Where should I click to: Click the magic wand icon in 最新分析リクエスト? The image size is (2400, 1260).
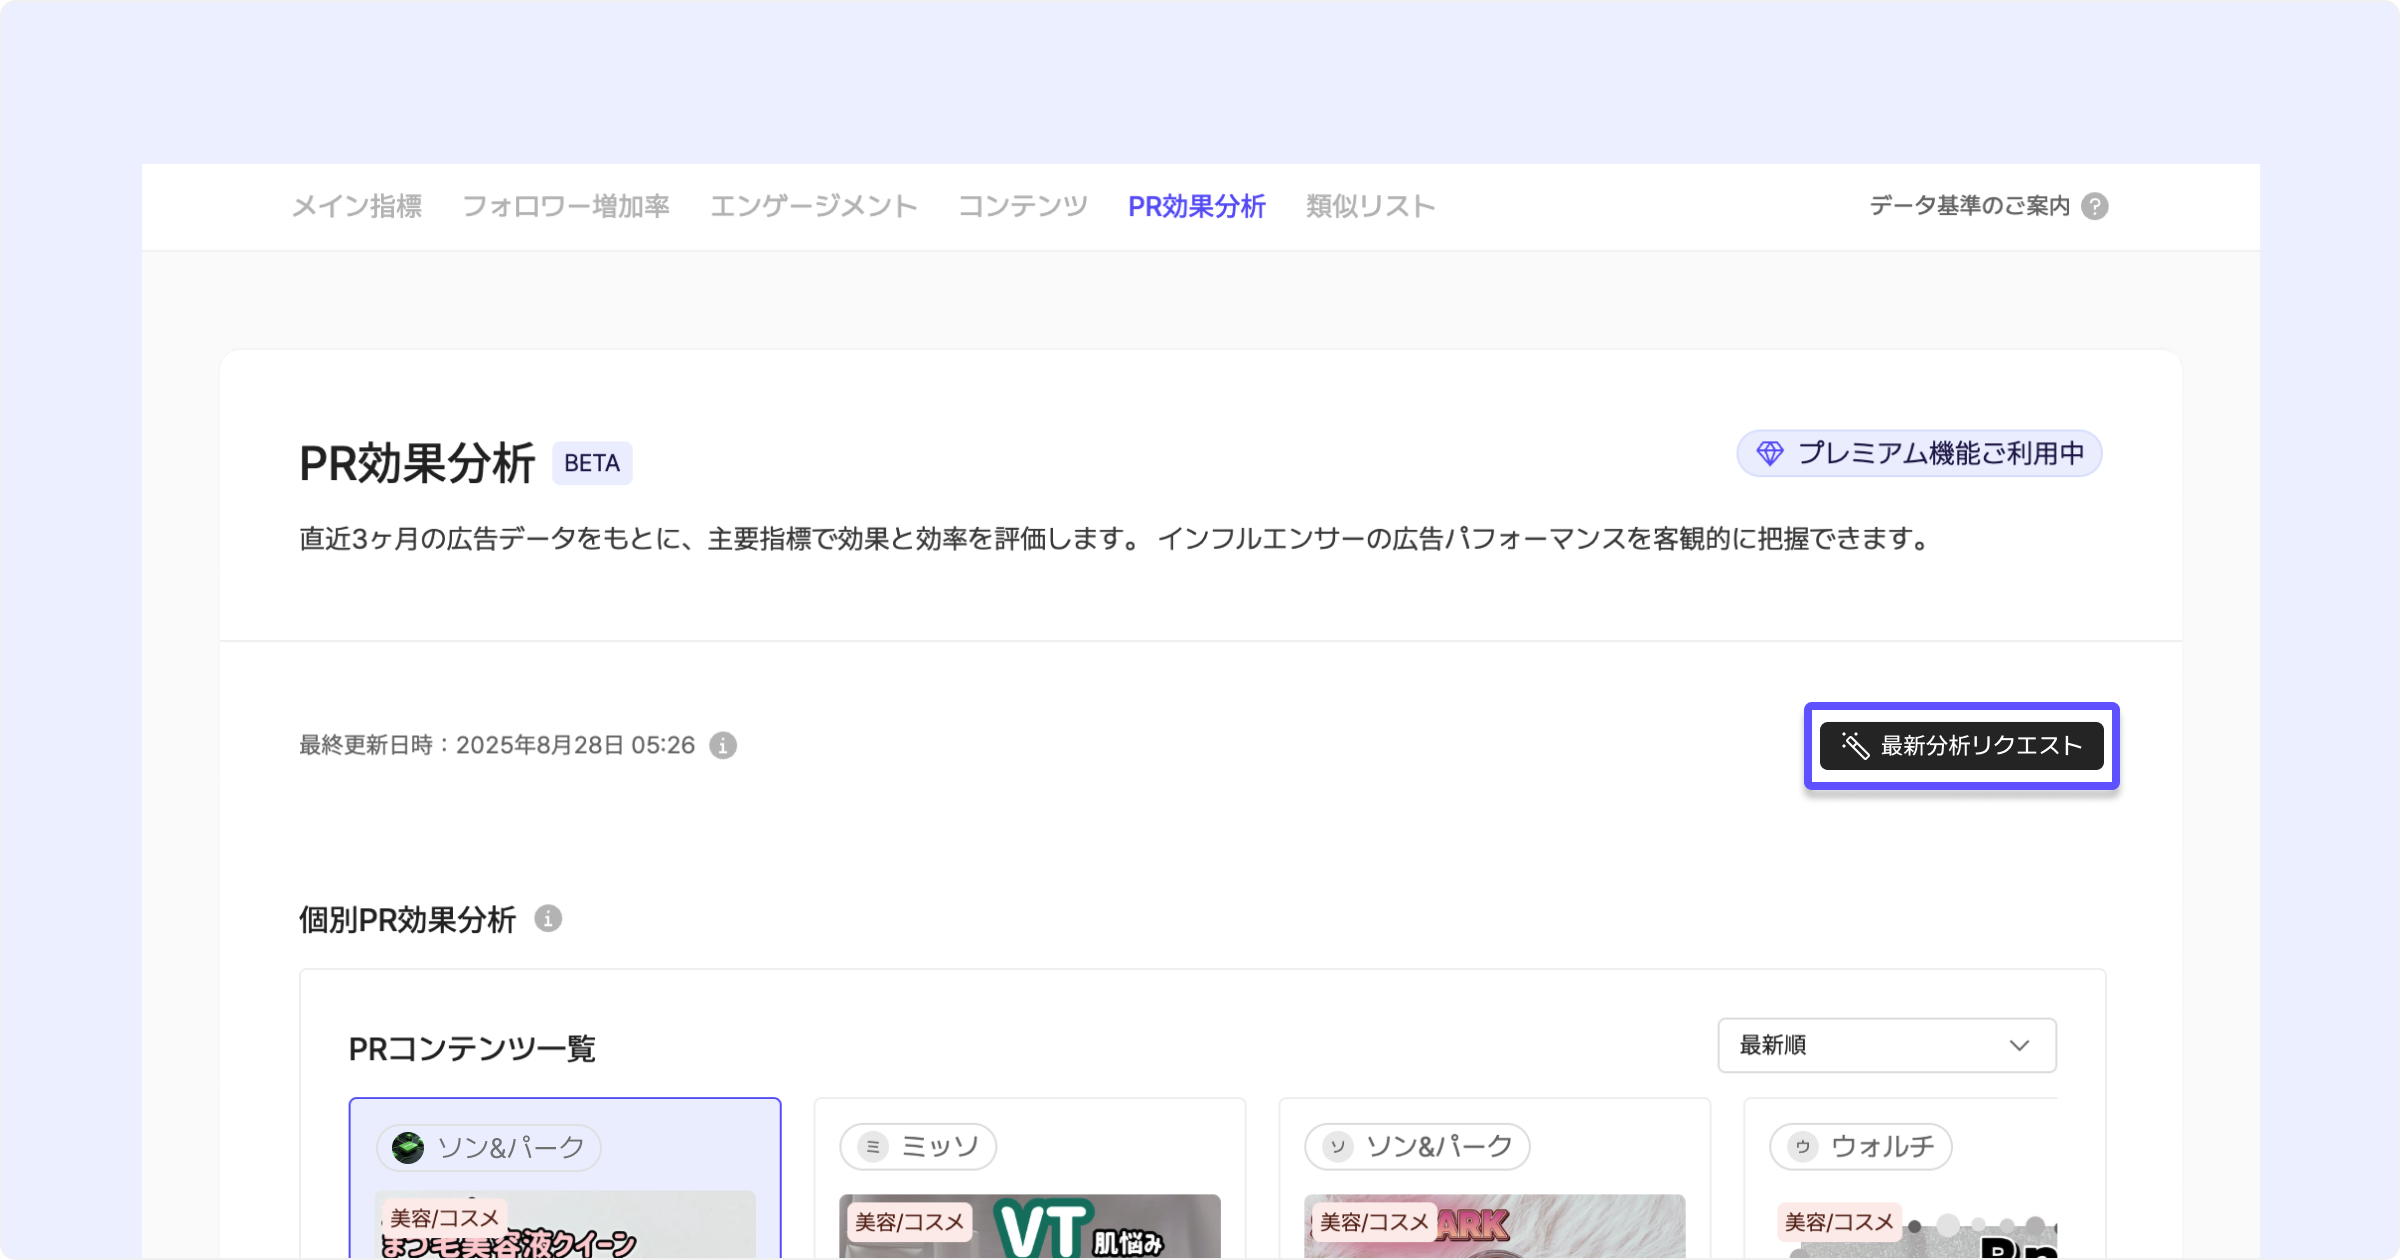[x=1855, y=746]
